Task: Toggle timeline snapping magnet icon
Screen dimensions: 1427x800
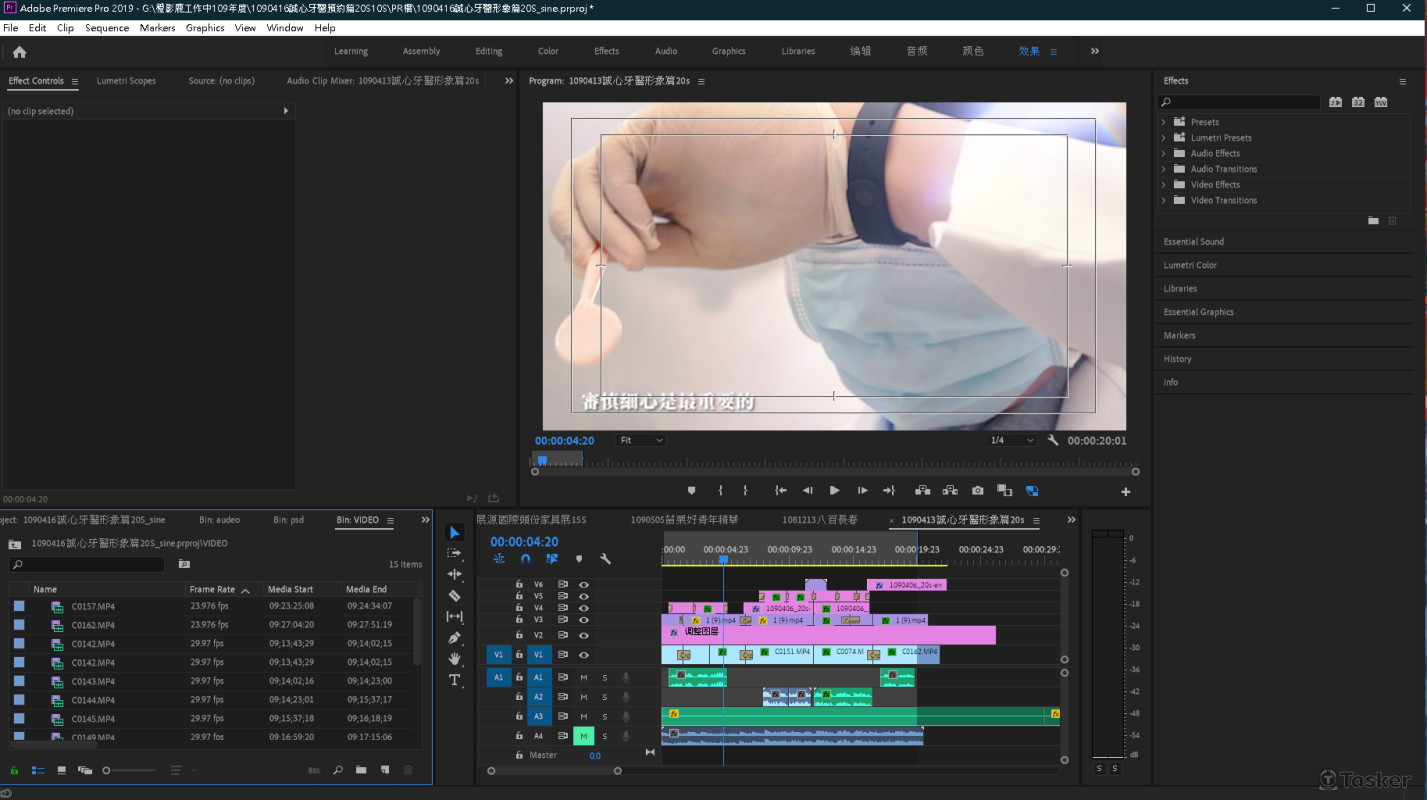Action: tap(525, 559)
